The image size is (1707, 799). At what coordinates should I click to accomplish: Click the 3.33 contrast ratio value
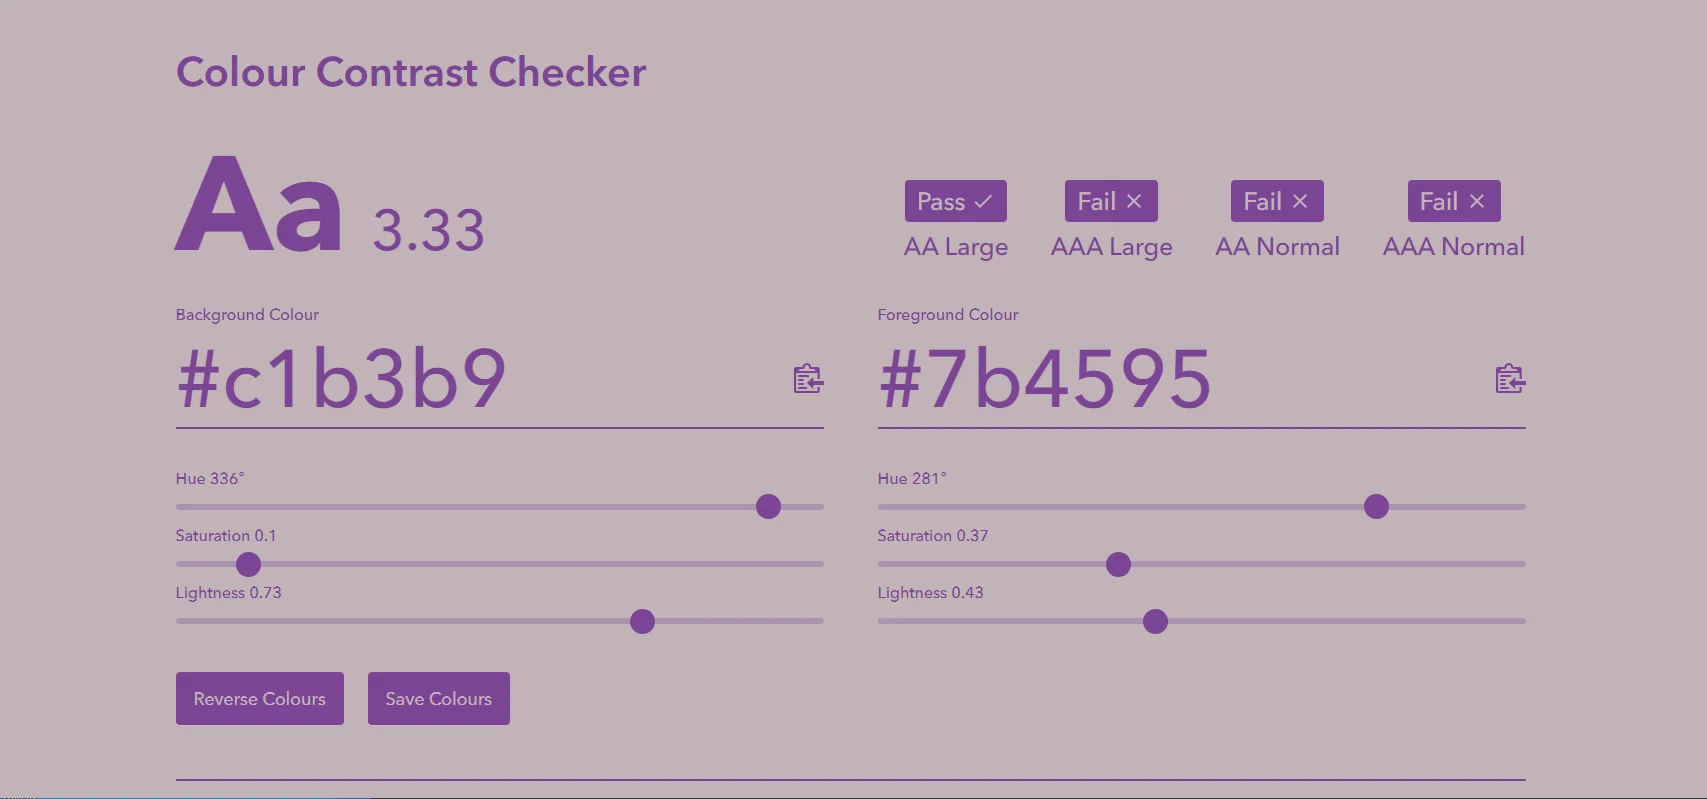point(429,231)
